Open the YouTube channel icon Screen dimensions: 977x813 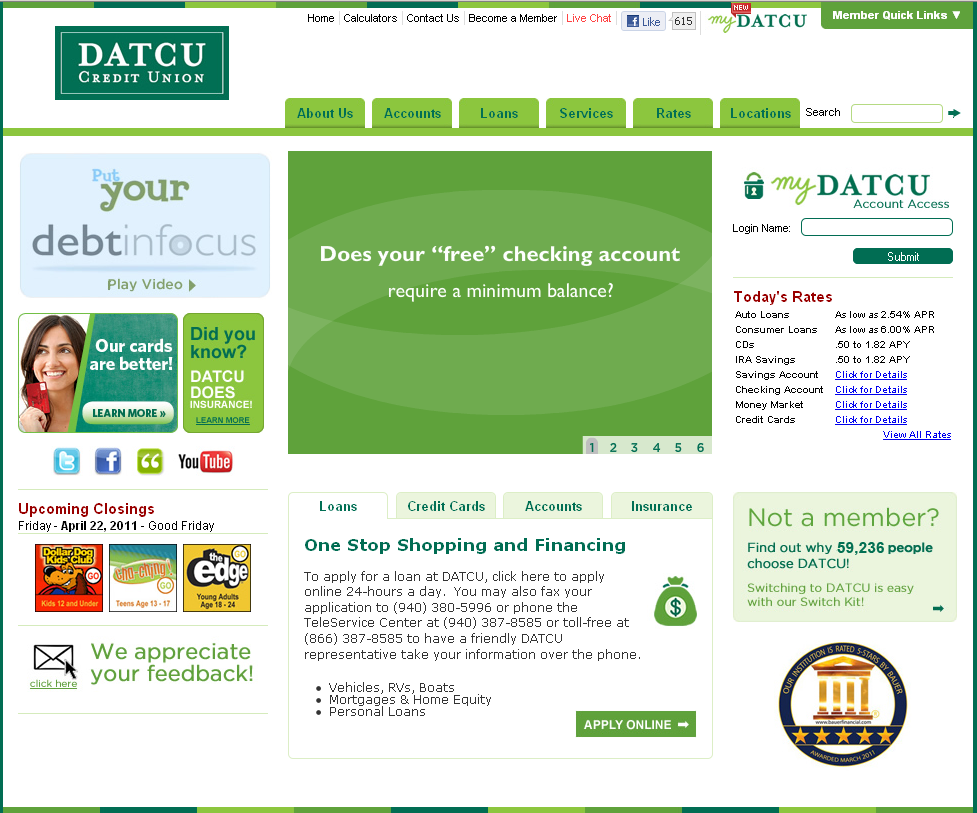point(205,462)
